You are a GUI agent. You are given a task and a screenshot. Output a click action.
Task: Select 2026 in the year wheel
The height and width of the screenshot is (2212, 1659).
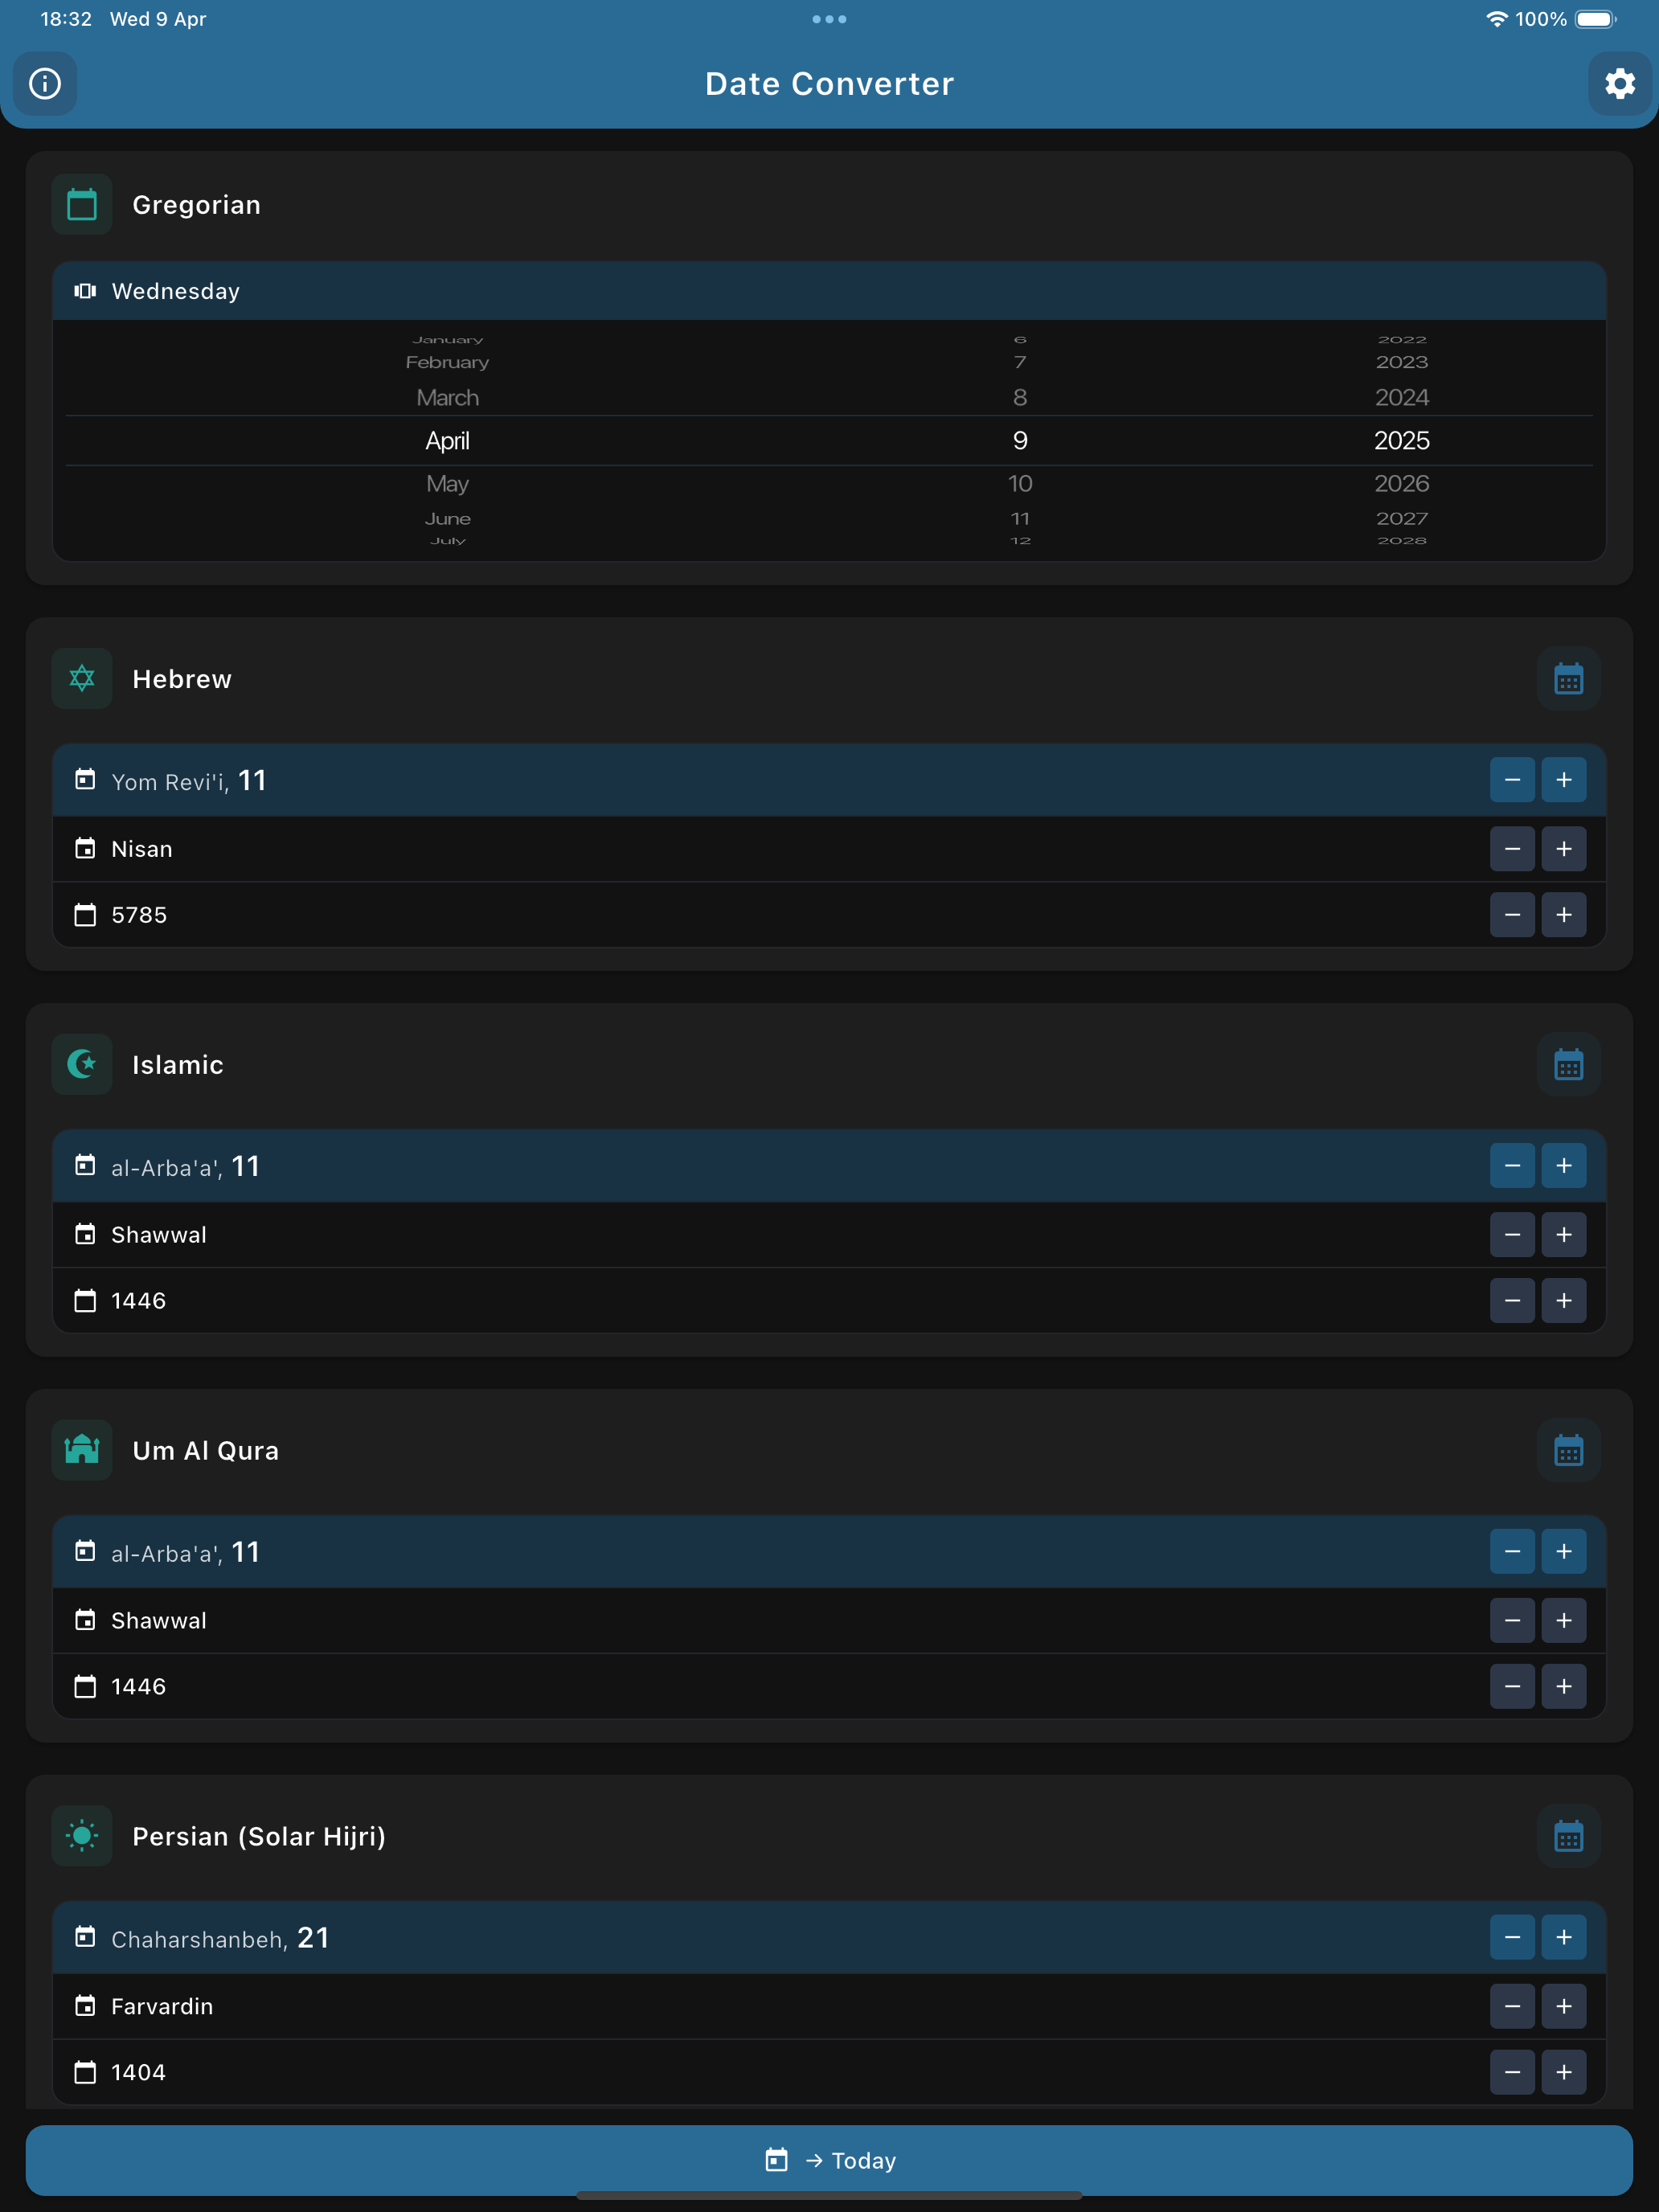pyautogui.click(x=1401, y=483)
